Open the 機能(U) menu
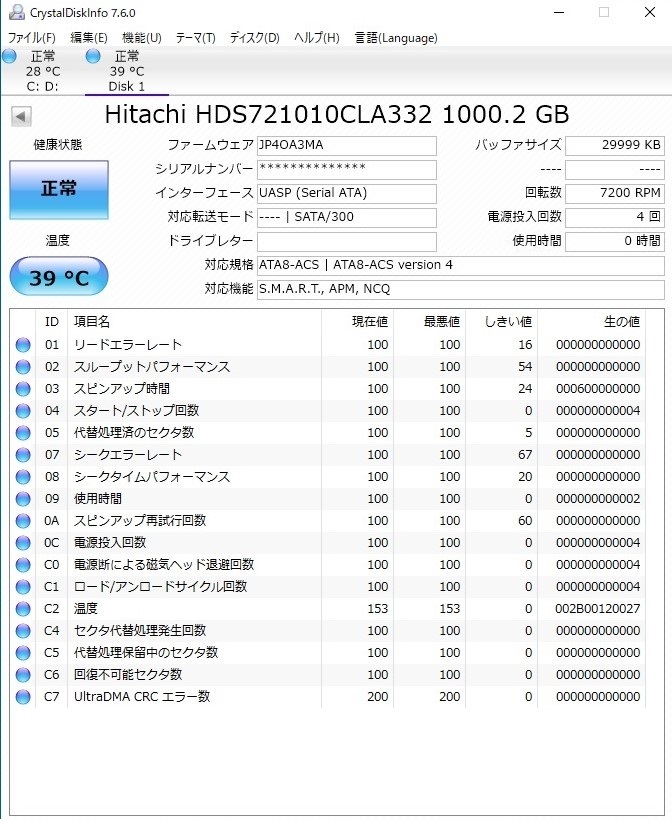The width and height of the screenshot is (672, 819). coord(142,38)
